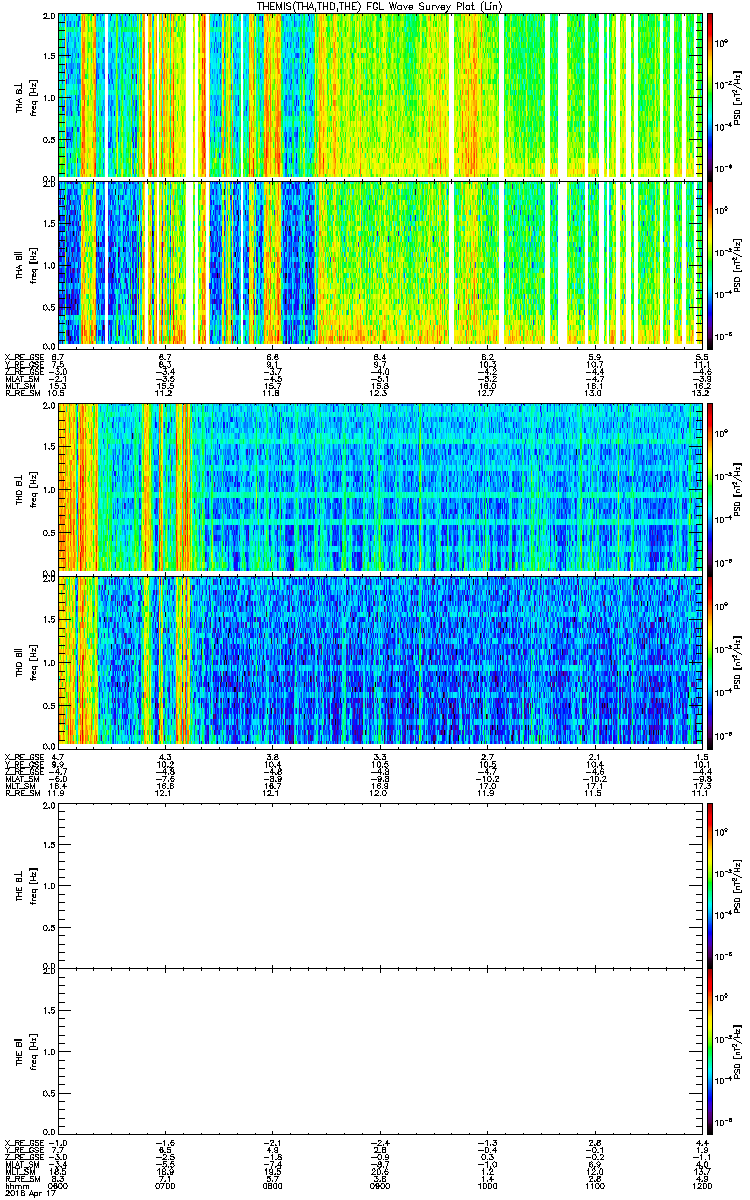Click the 0900 time tick label
Image resolution: width=750 pixels, height=1200 pixels.
[378, 1184]
